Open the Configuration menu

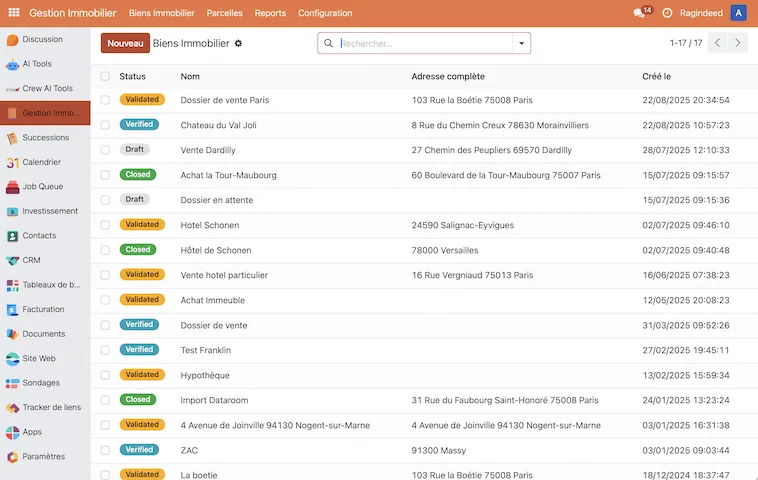(325, 13)
